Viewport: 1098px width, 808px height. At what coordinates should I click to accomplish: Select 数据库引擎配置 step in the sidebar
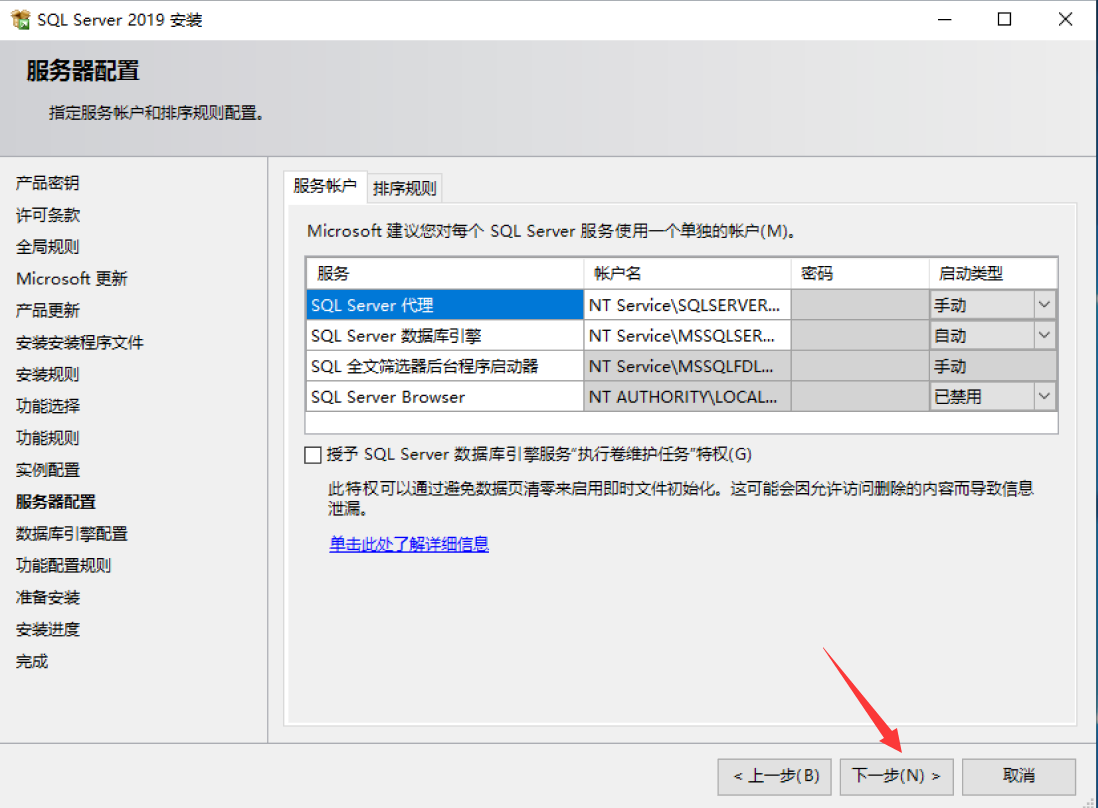(x=71, y=534)
